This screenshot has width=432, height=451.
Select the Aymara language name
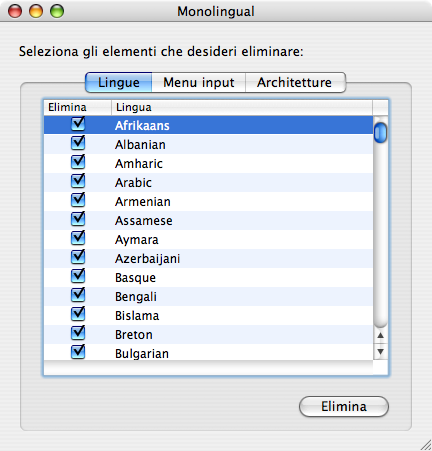coord(137,240)
